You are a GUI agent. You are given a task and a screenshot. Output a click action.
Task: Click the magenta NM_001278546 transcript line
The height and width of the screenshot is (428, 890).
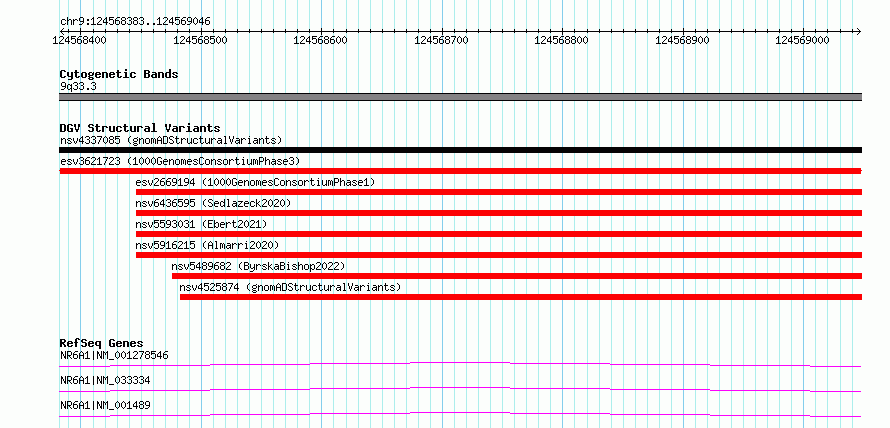tap(461, 364)
